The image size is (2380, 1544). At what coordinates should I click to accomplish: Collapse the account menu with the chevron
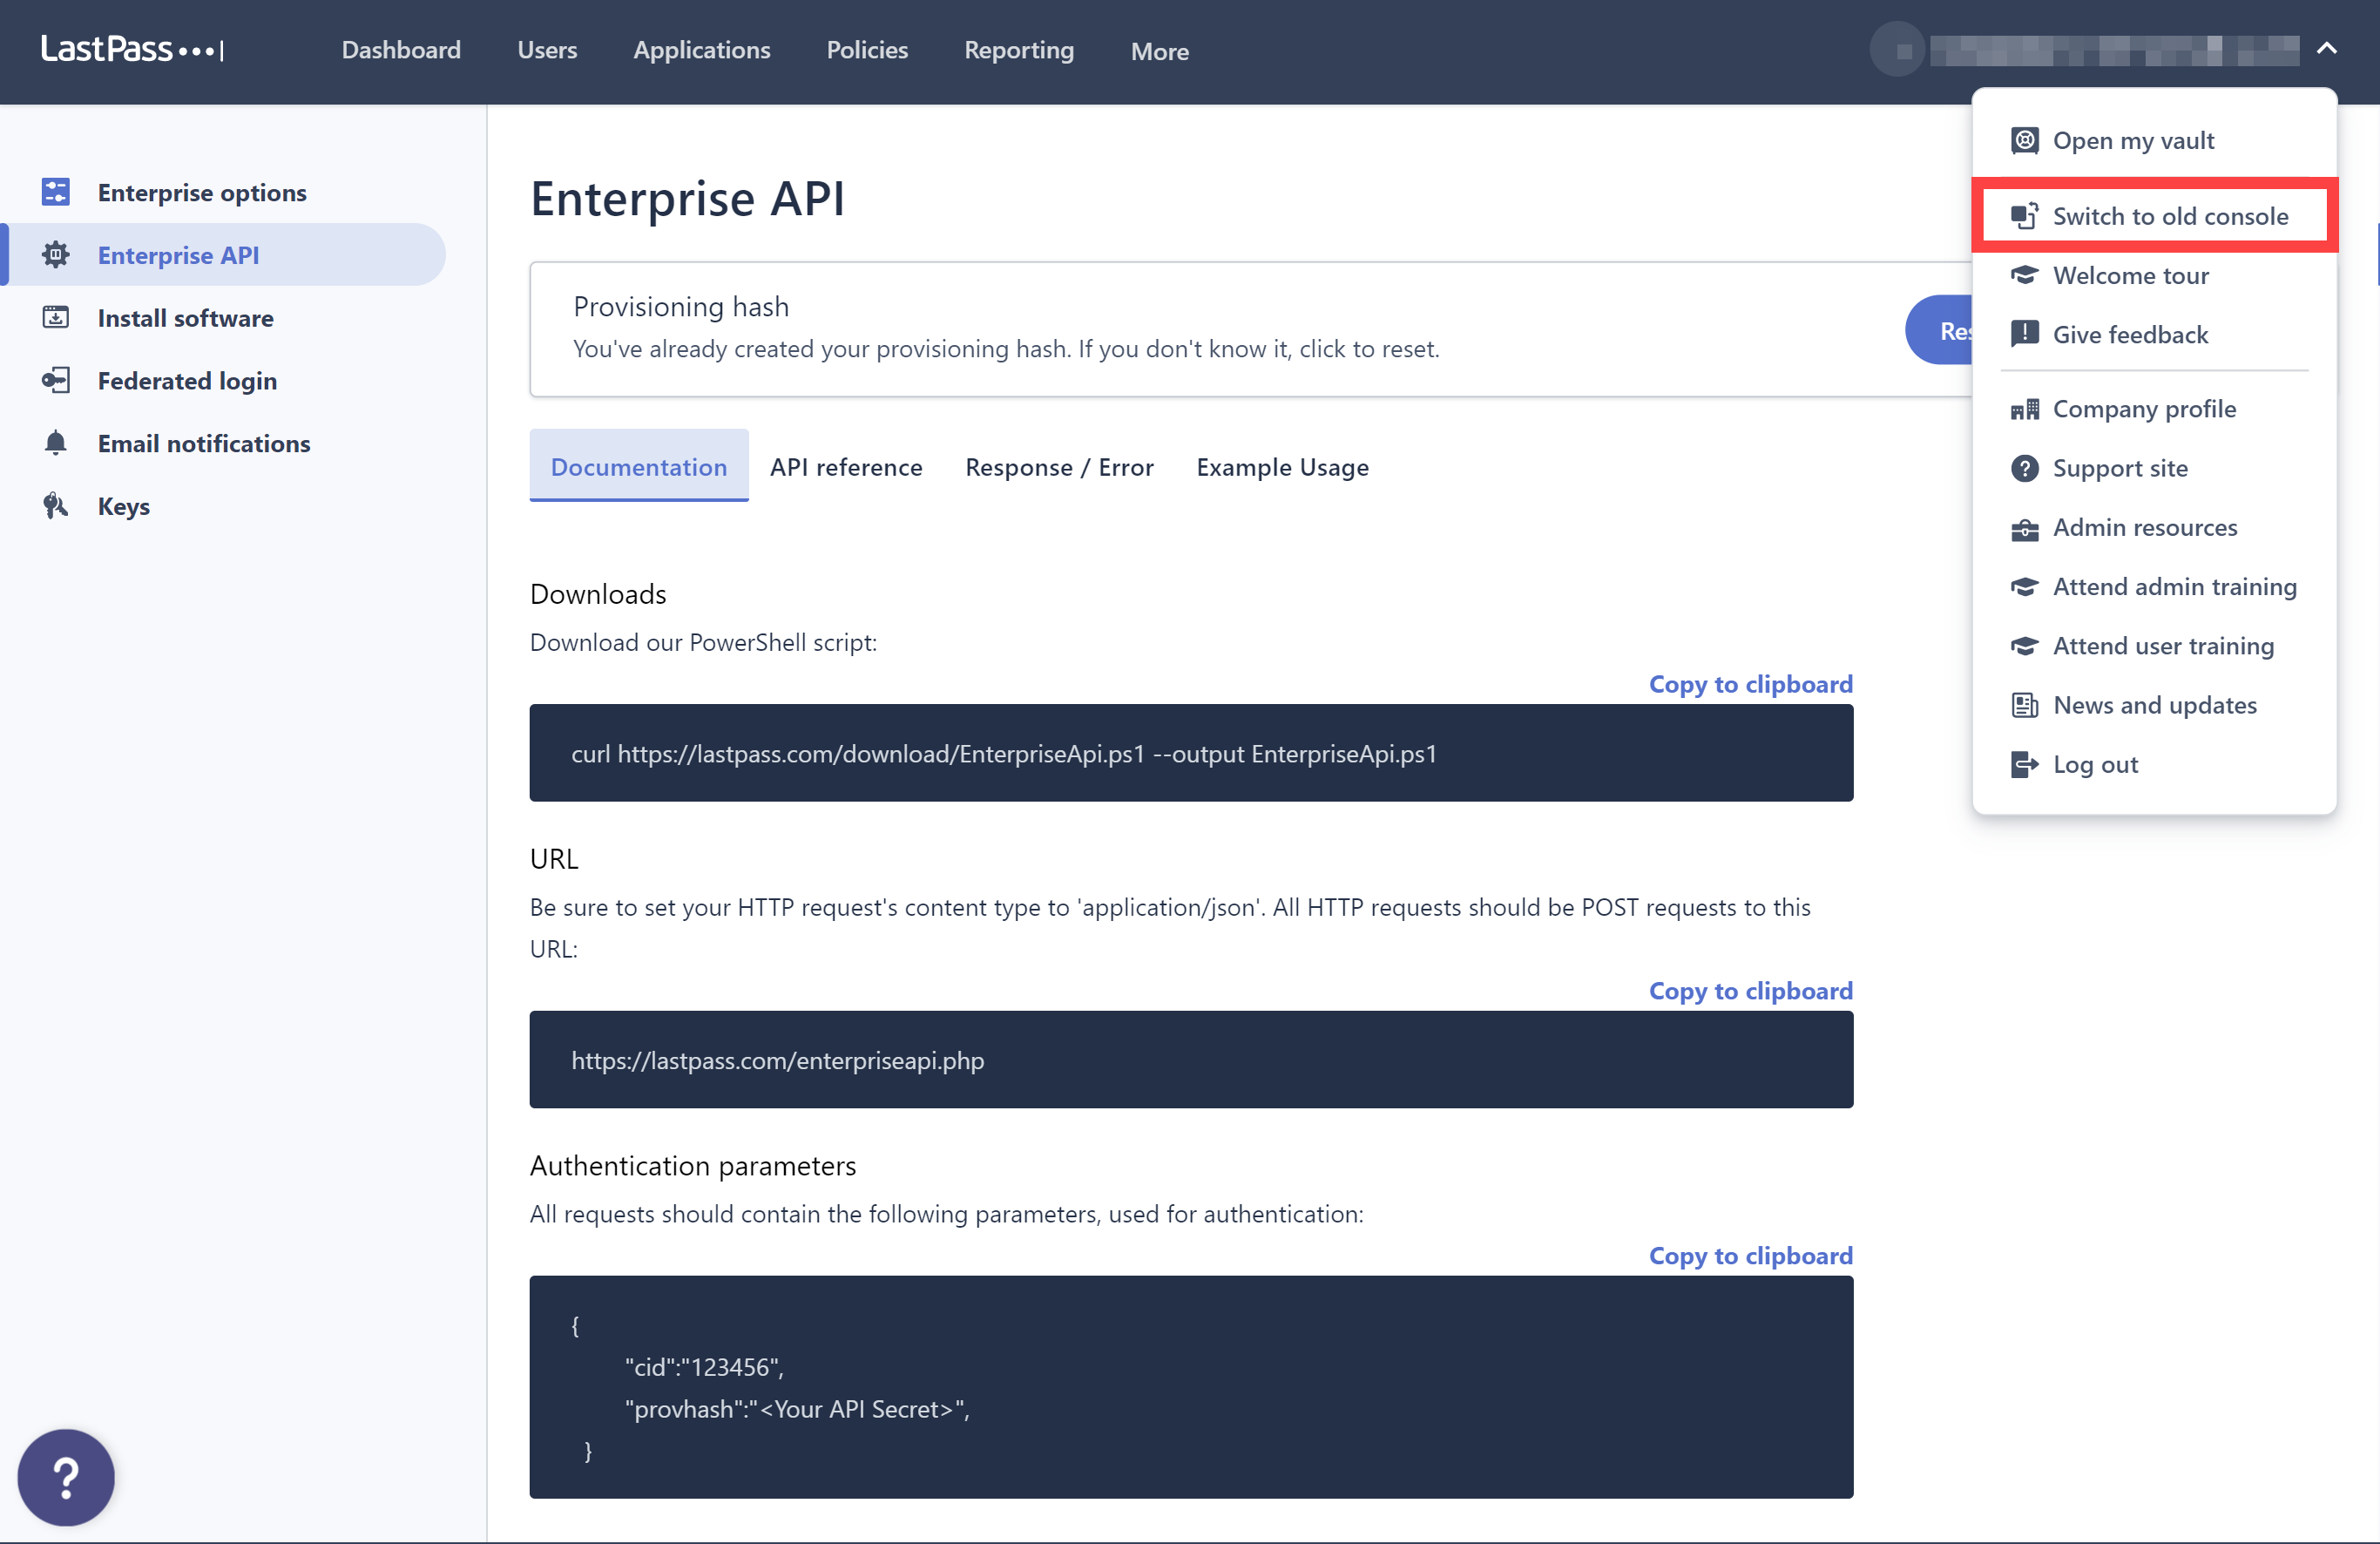tap(2327, 48)
